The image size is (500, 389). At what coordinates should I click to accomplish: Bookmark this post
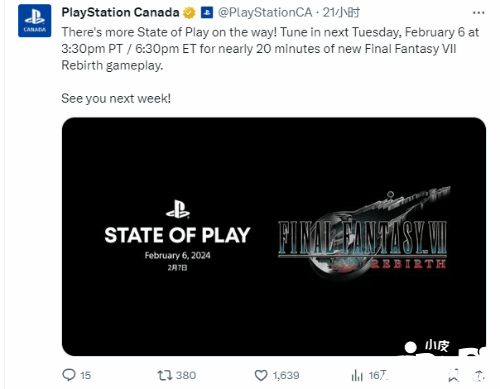(x=453, y=375)
